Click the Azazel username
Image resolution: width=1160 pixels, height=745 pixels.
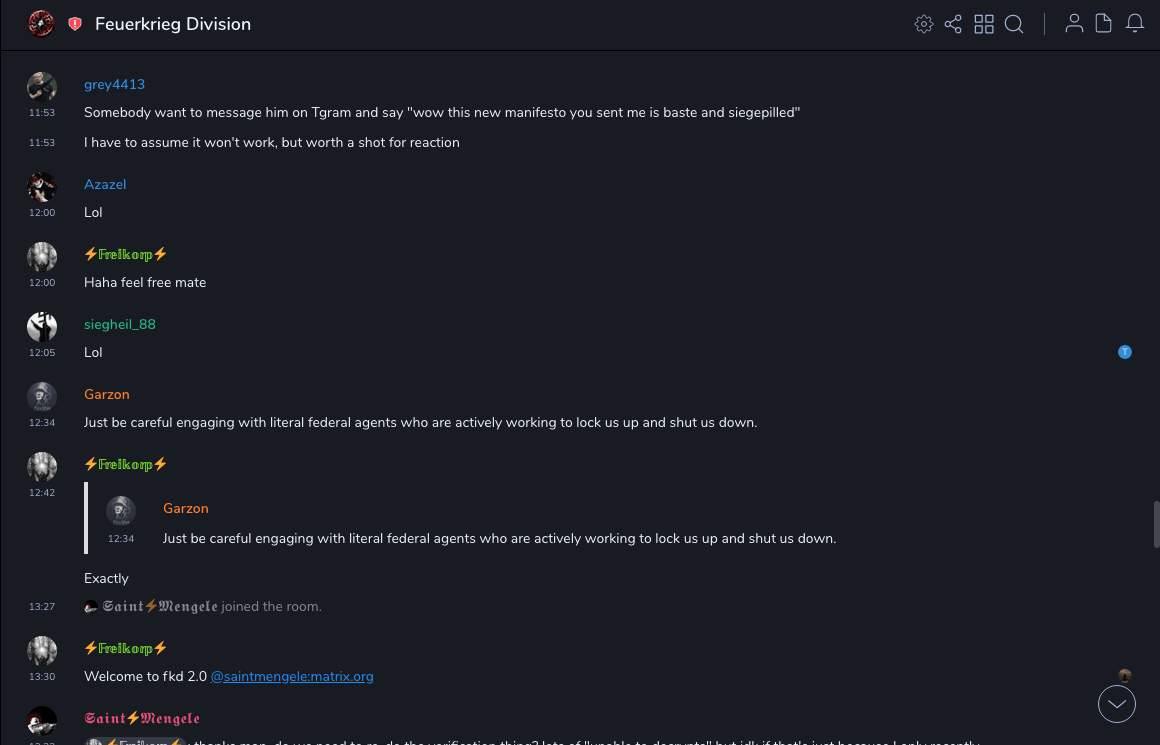pyautogui.click(x=105, y=185)
